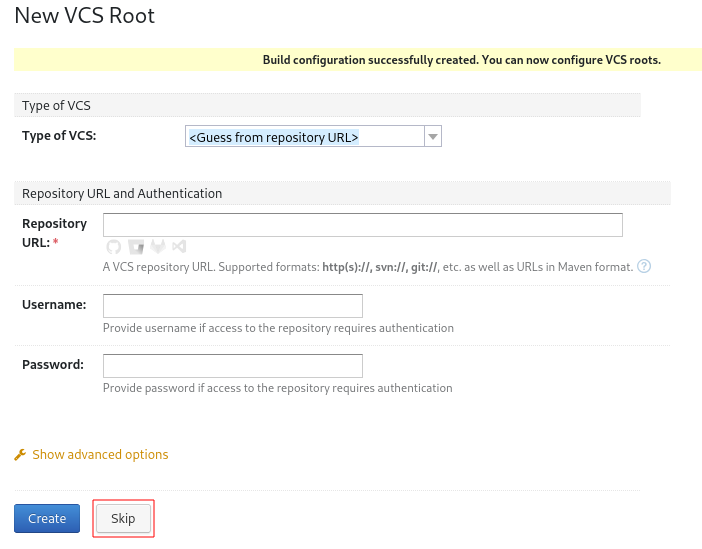Focus the Username input field
This screenshot has height=549, width=702.
pos(233,306)
